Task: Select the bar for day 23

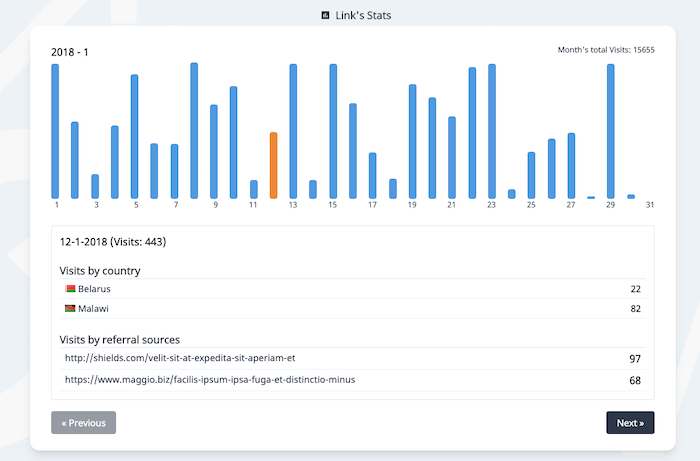Action: 492,131
